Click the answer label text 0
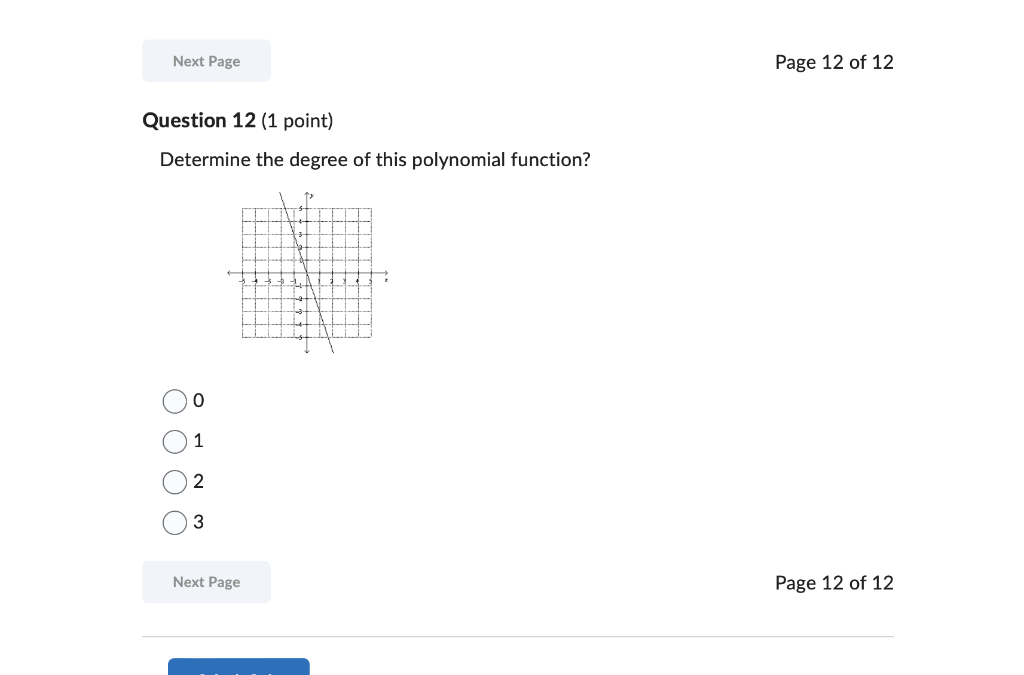1024x675 pixels. tap(199, 400)
